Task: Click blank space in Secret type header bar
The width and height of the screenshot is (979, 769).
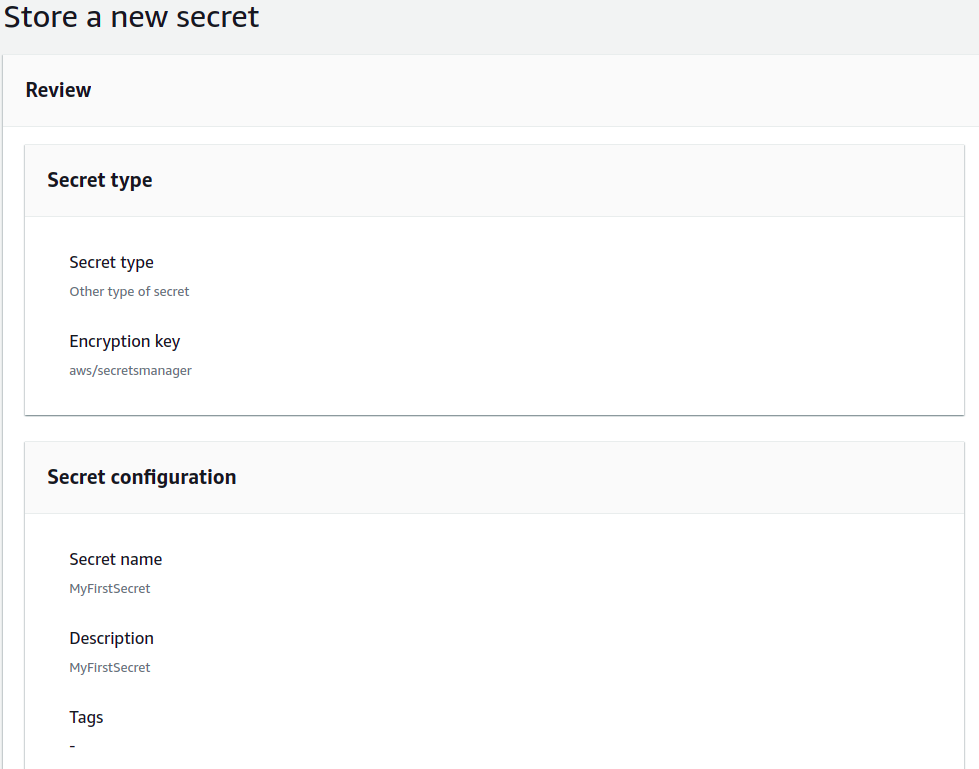Action: click(550, 180)
